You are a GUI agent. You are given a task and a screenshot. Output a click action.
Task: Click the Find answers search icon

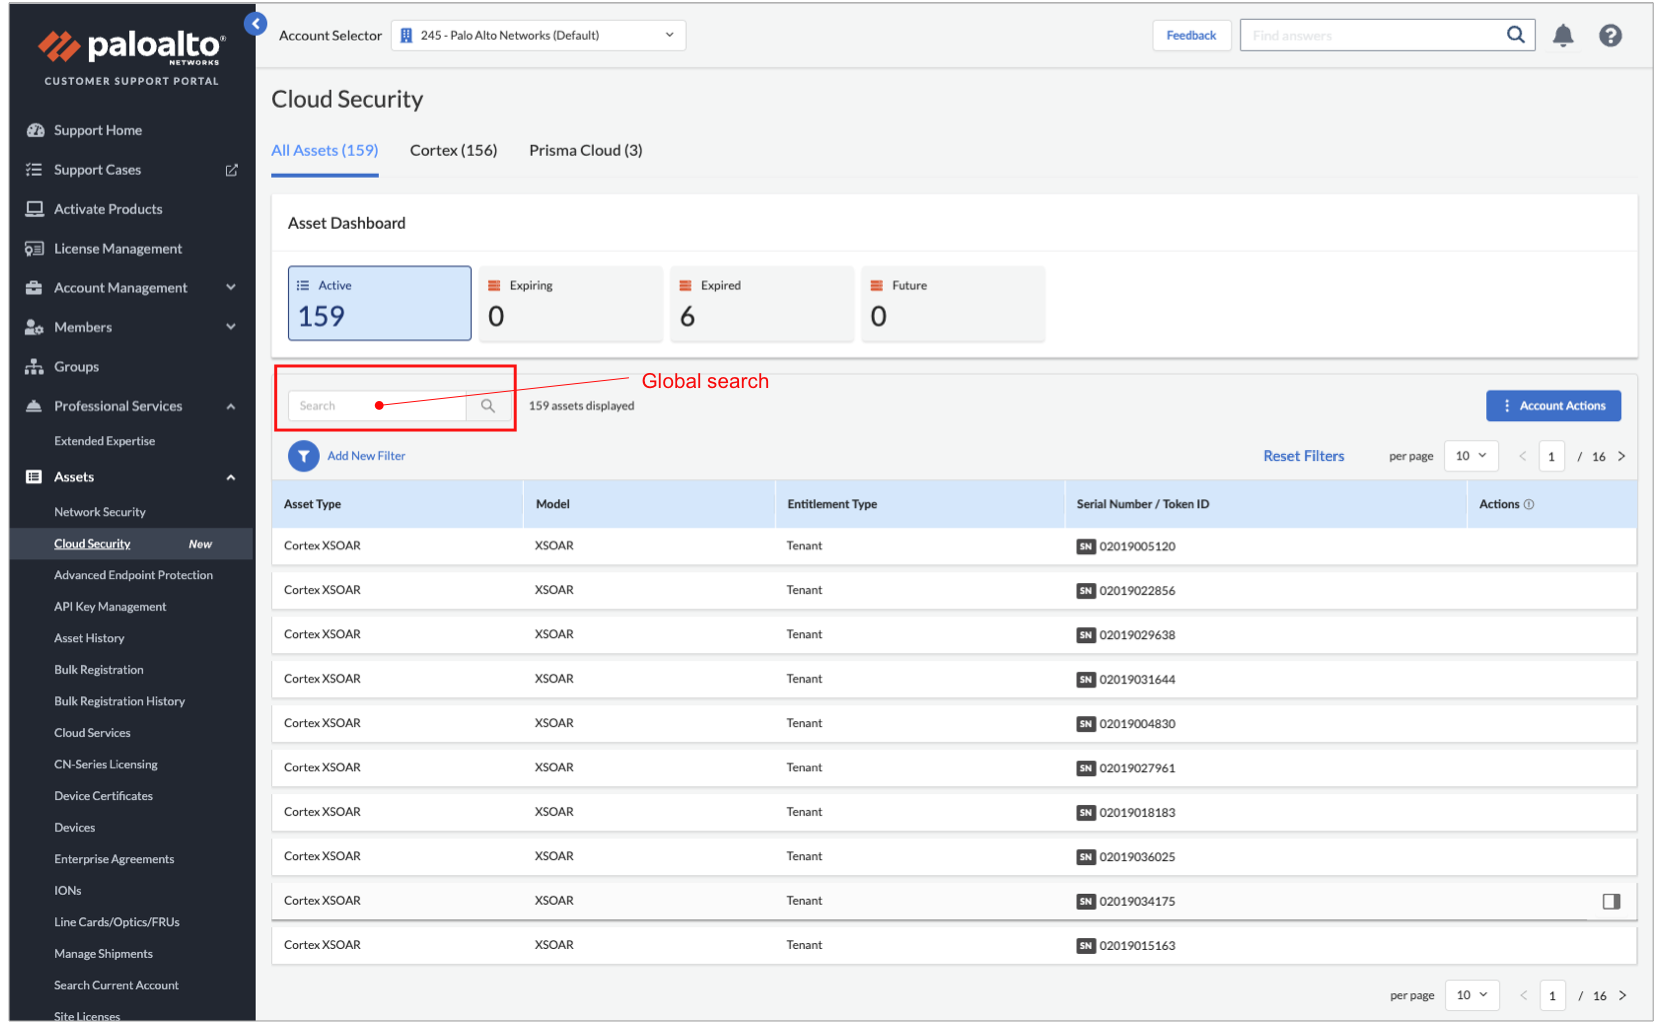click(x=1515, y=35)
